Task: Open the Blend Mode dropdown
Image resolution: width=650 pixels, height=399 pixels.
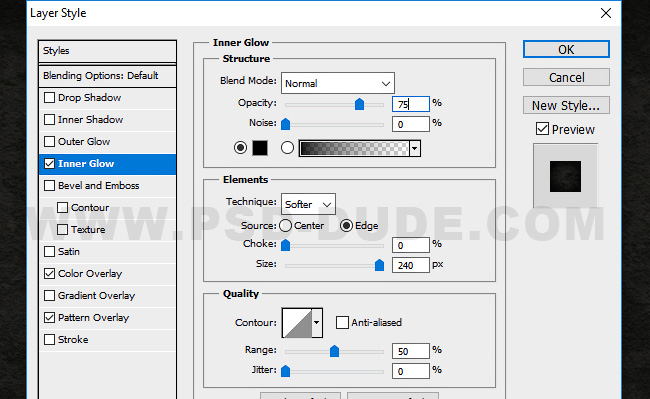Action: click(x=338, y=83)
